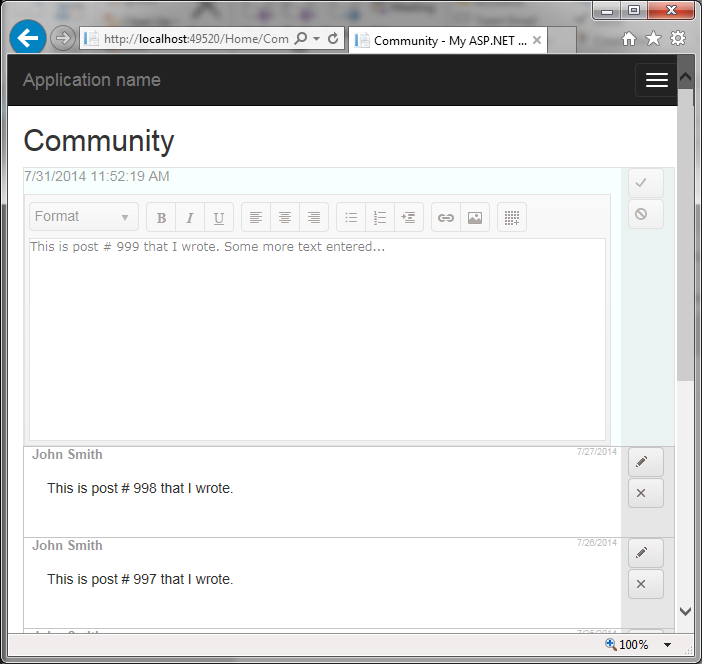Open the address bar autocomplete dropdown arrow
703x664 pixels.
[x=317, y=39]
